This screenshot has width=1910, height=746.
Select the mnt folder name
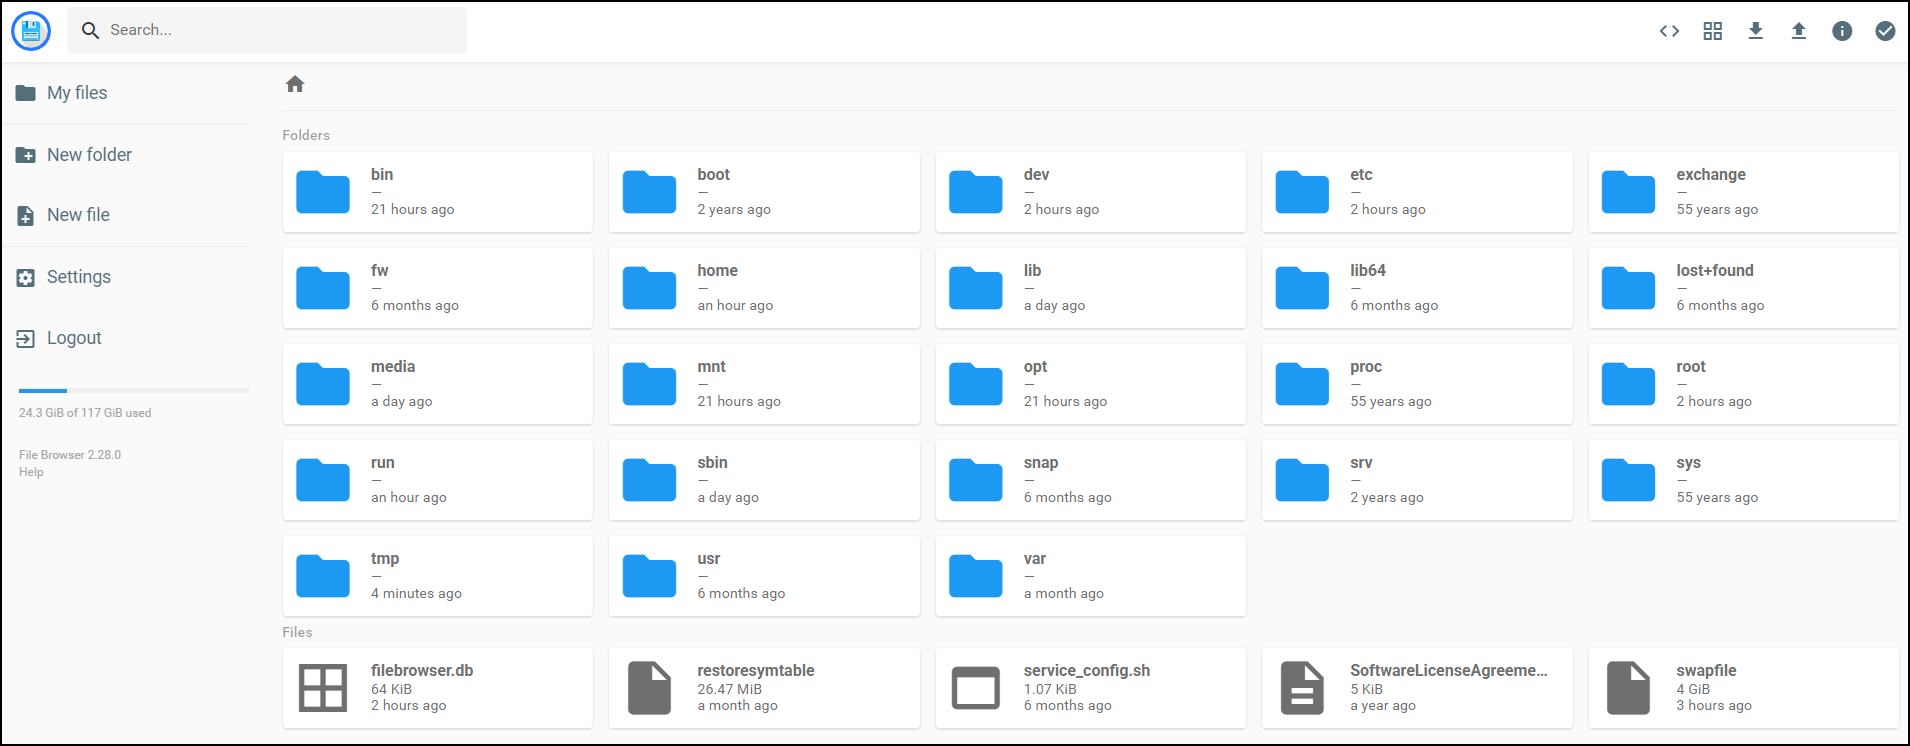tap(712, 367)
